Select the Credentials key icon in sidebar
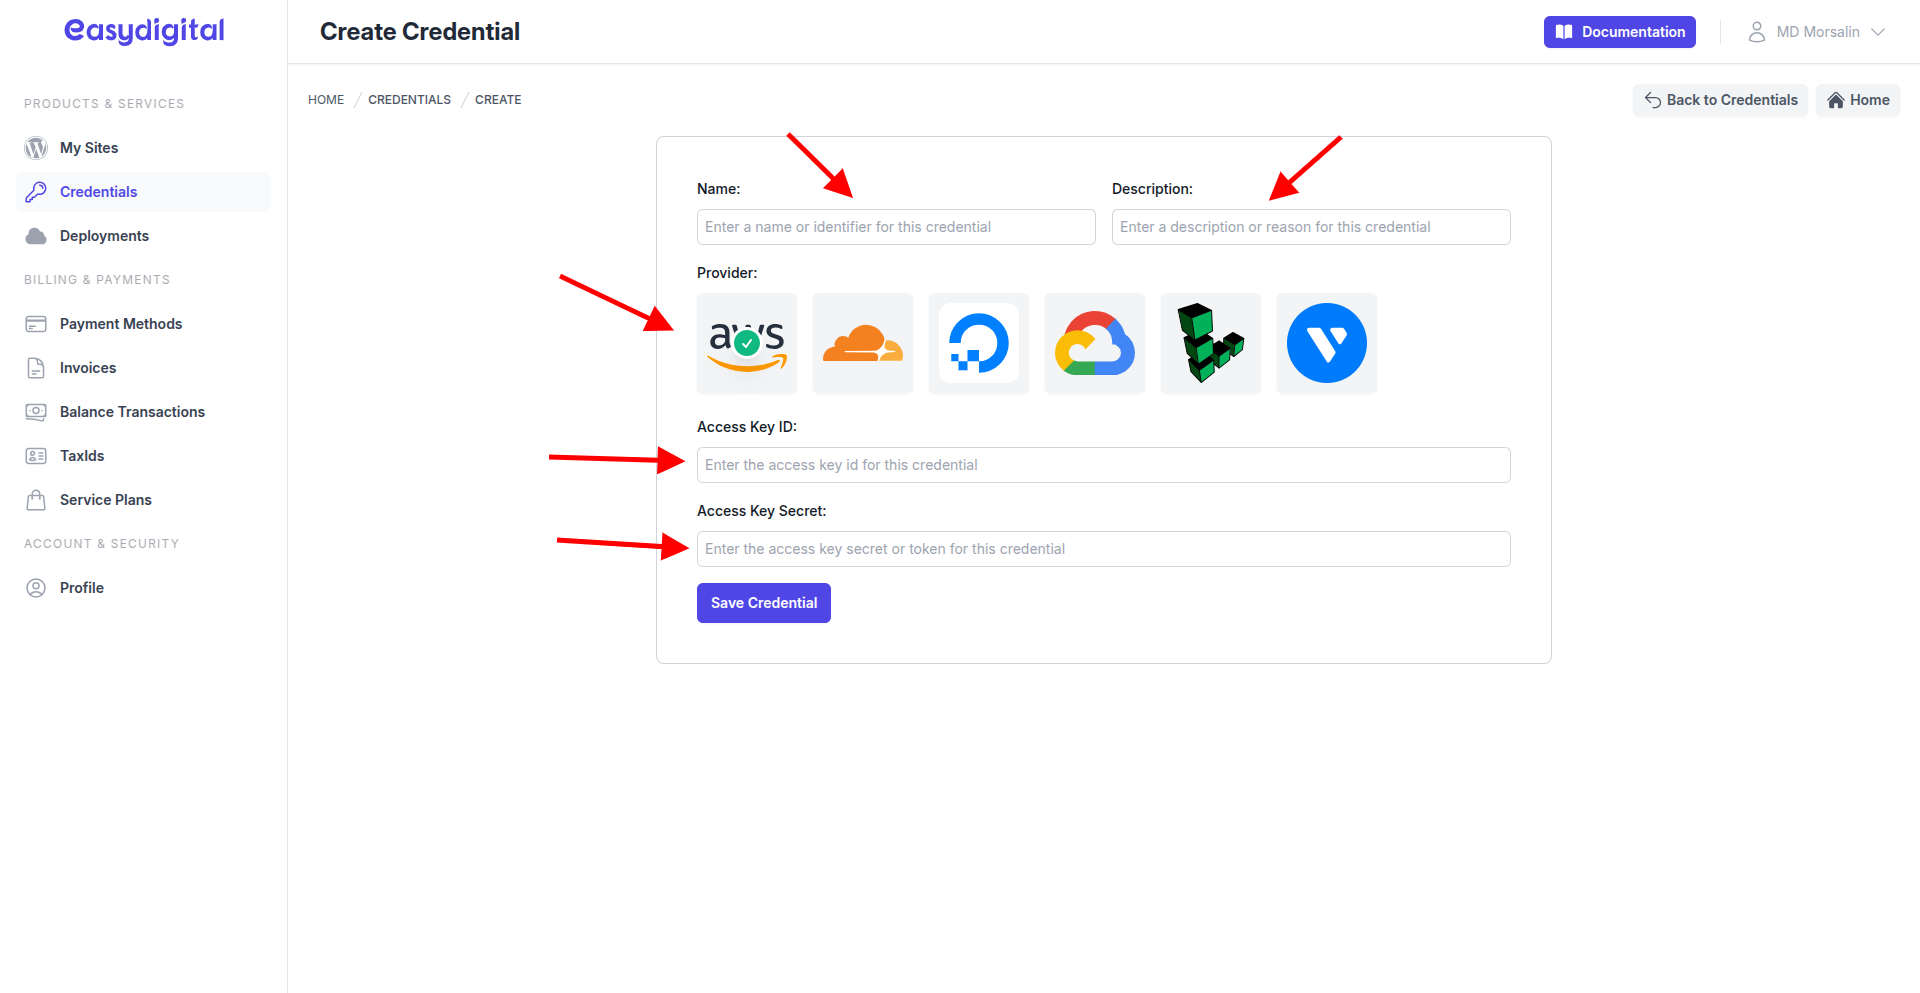This screenshot has width=1920, height=993. (x=36, y=191)
